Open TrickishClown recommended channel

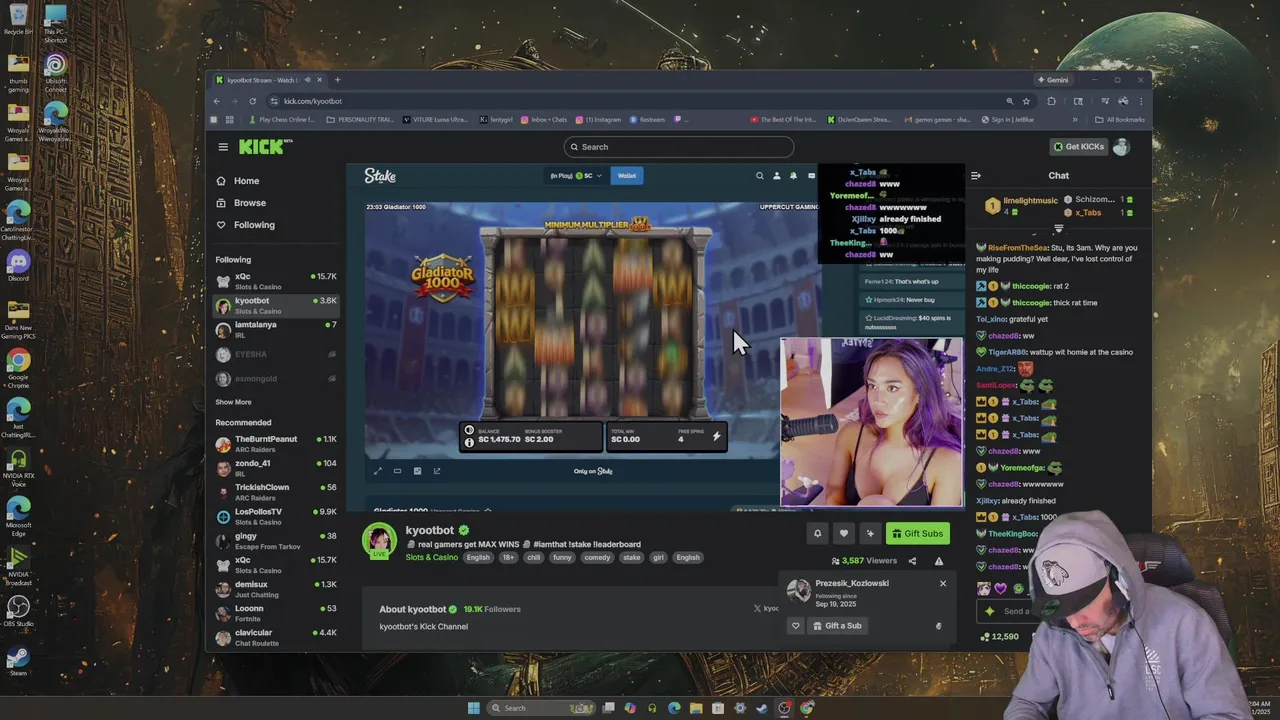pyautogui.click(x=276, y=492)
